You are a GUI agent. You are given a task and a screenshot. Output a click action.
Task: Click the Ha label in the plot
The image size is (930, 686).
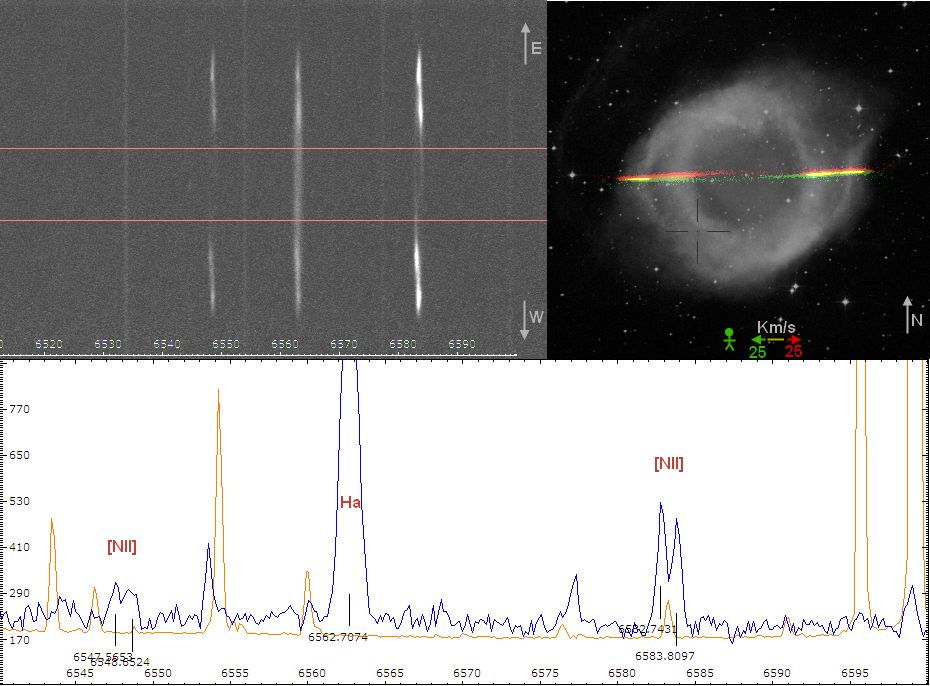[349, 502]
